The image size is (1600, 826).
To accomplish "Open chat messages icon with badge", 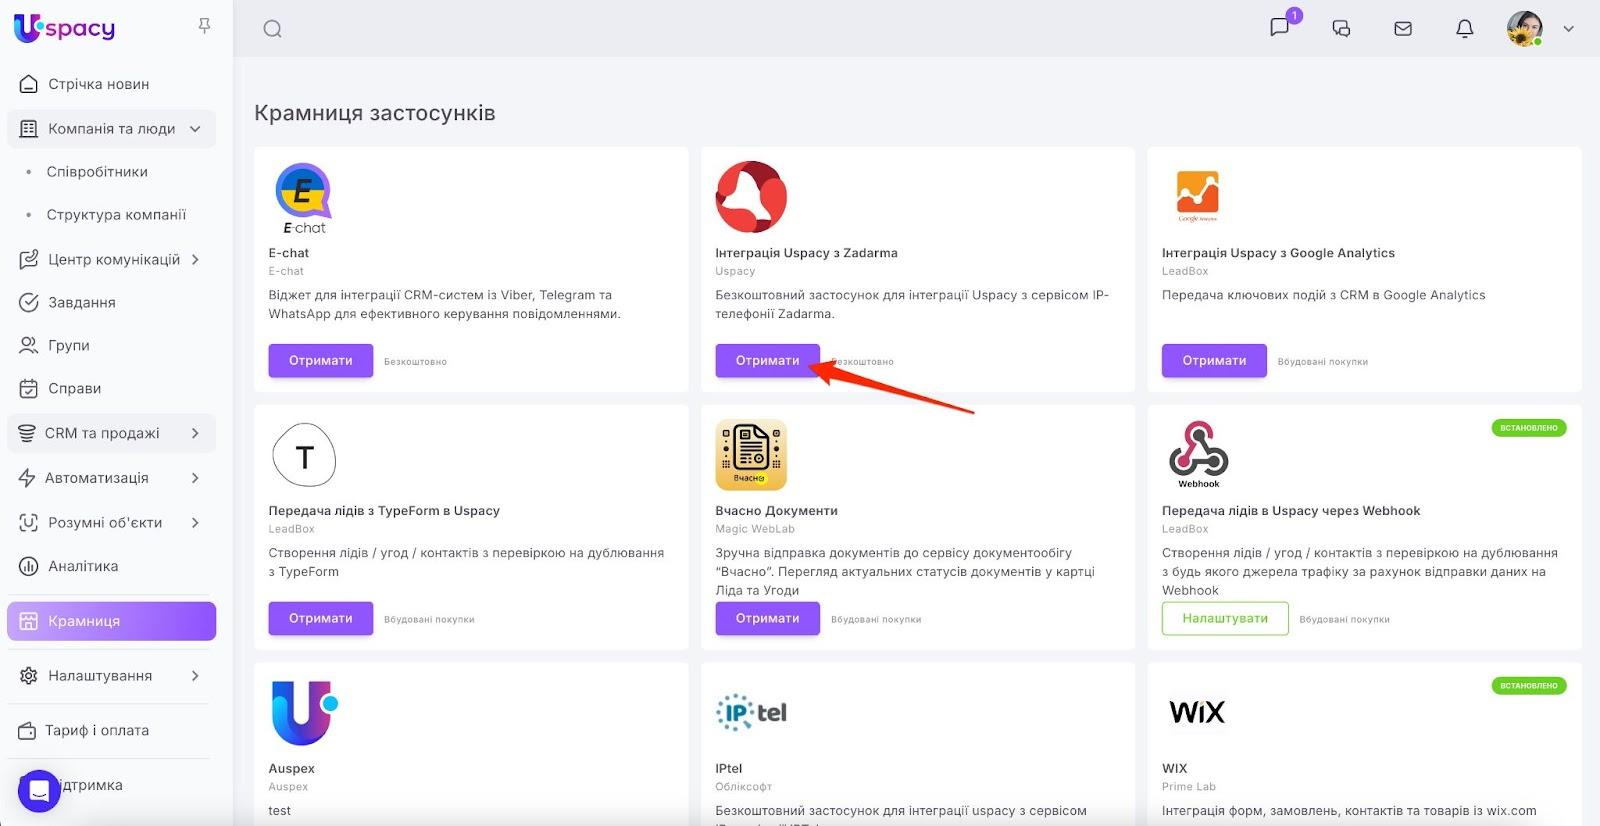I will coord(1280,28).
